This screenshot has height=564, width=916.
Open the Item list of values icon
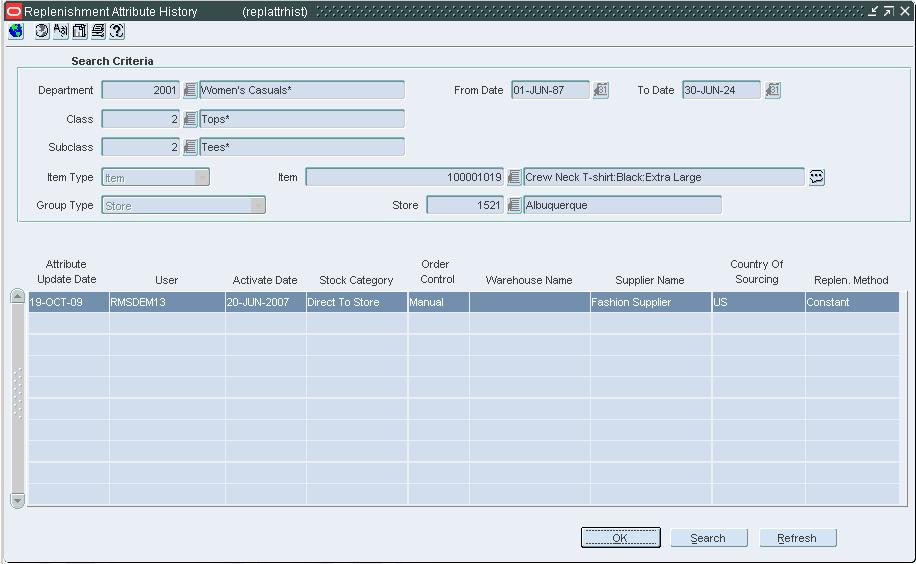(x=514, y=177)
